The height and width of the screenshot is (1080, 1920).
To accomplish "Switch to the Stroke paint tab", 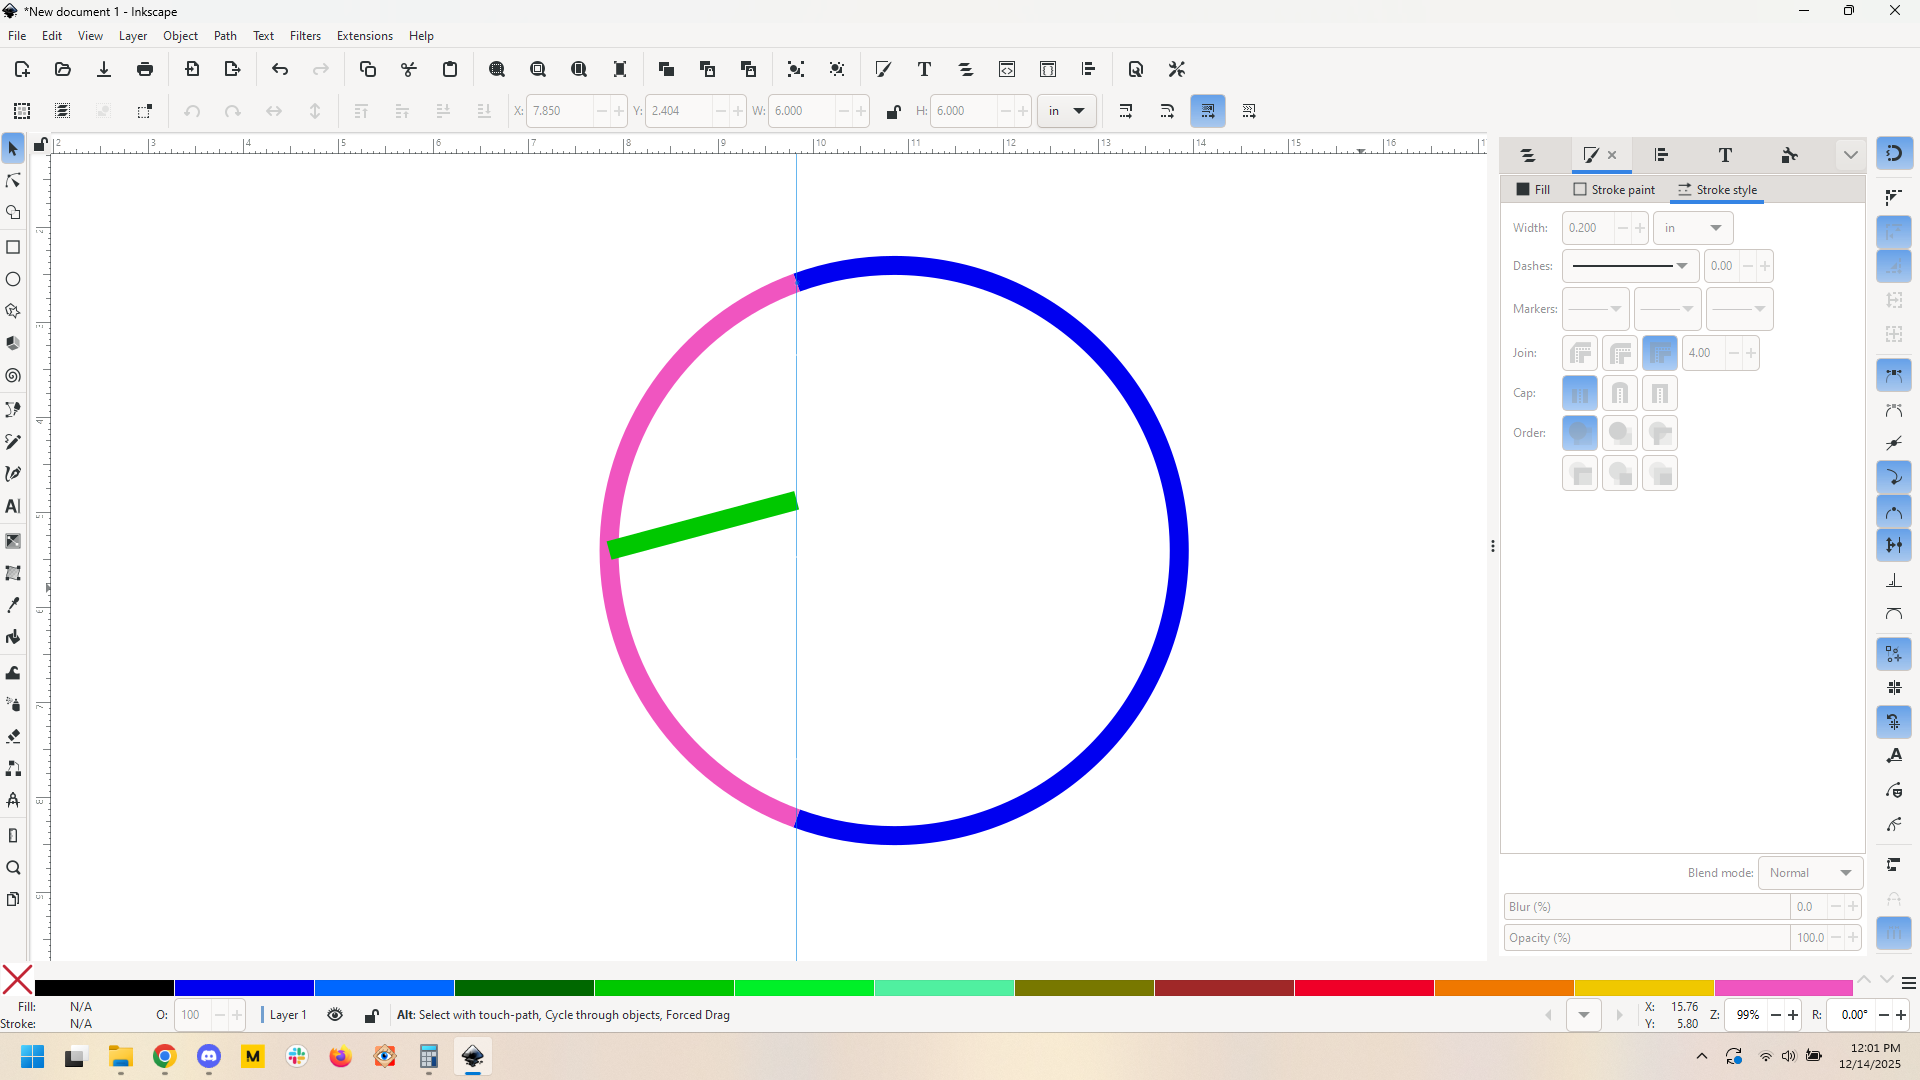I will [x=1614, y=190].
